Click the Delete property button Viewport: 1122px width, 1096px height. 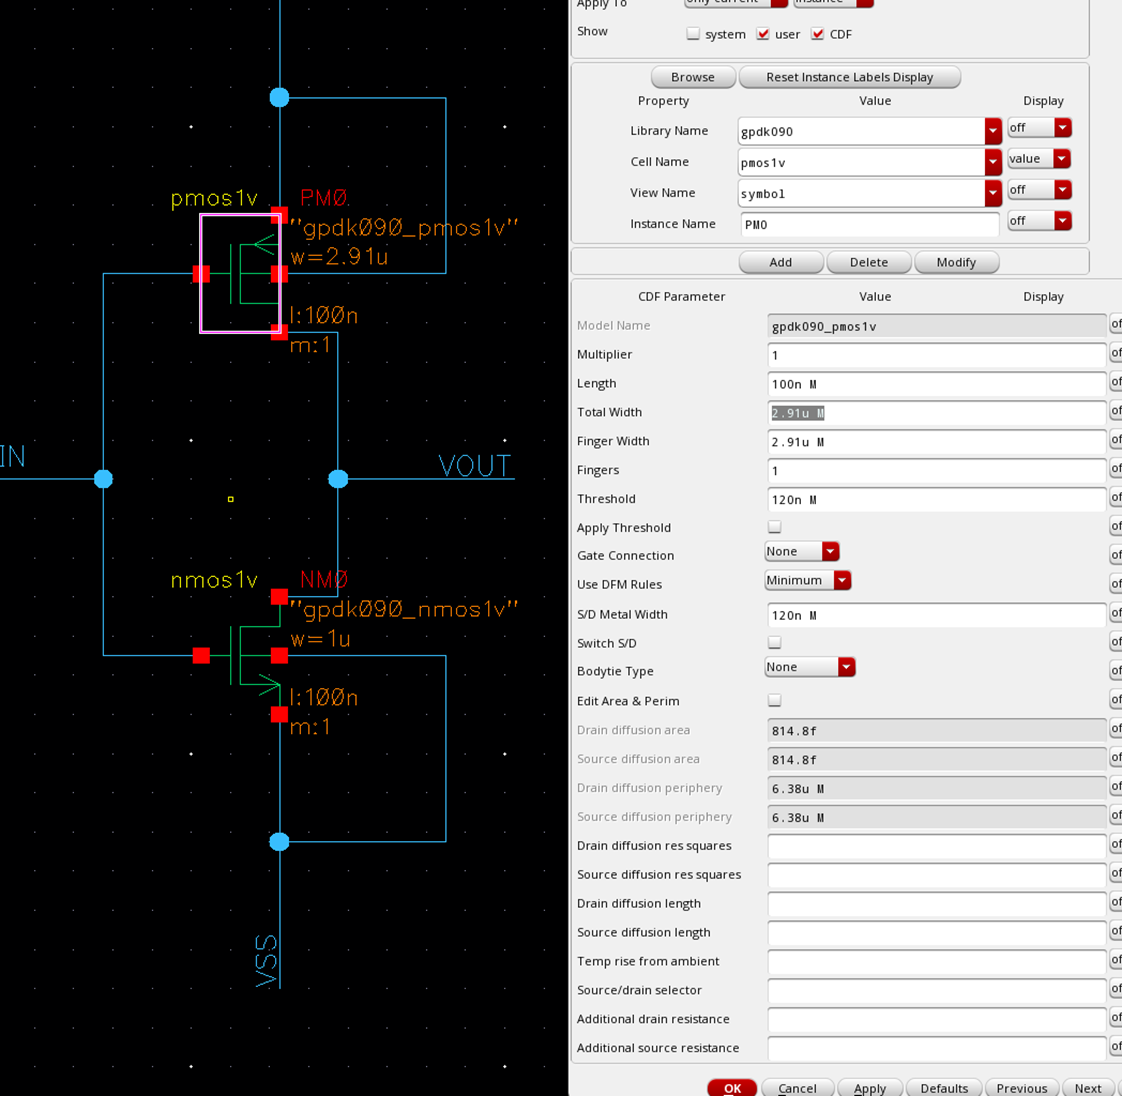click(869, 262)
